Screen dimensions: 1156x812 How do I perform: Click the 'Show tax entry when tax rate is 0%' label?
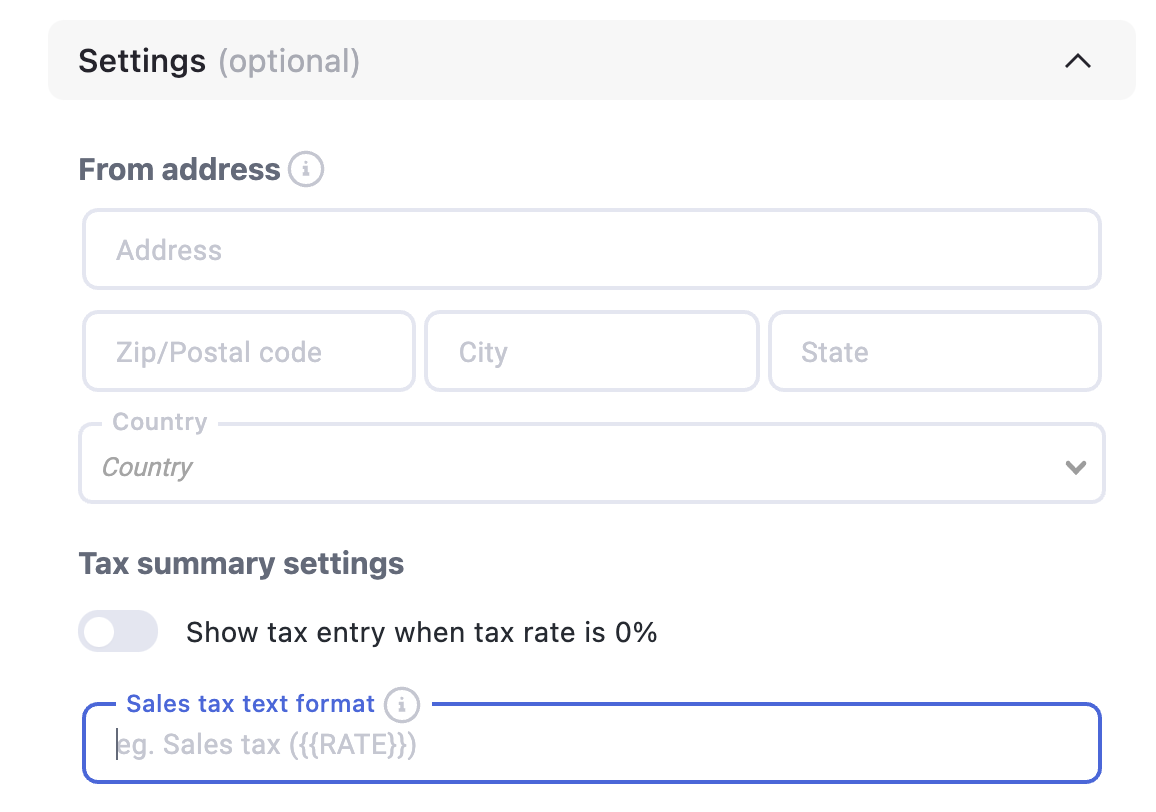click(x=421, y=633)
